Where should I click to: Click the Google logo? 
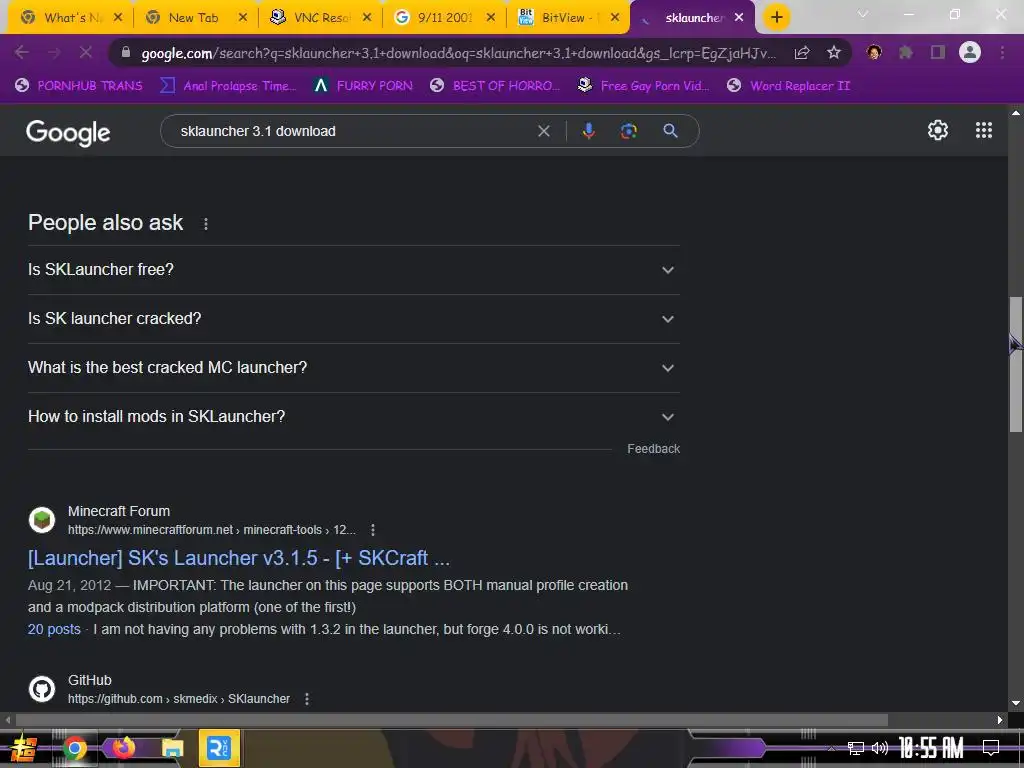(x=68, y=133)
